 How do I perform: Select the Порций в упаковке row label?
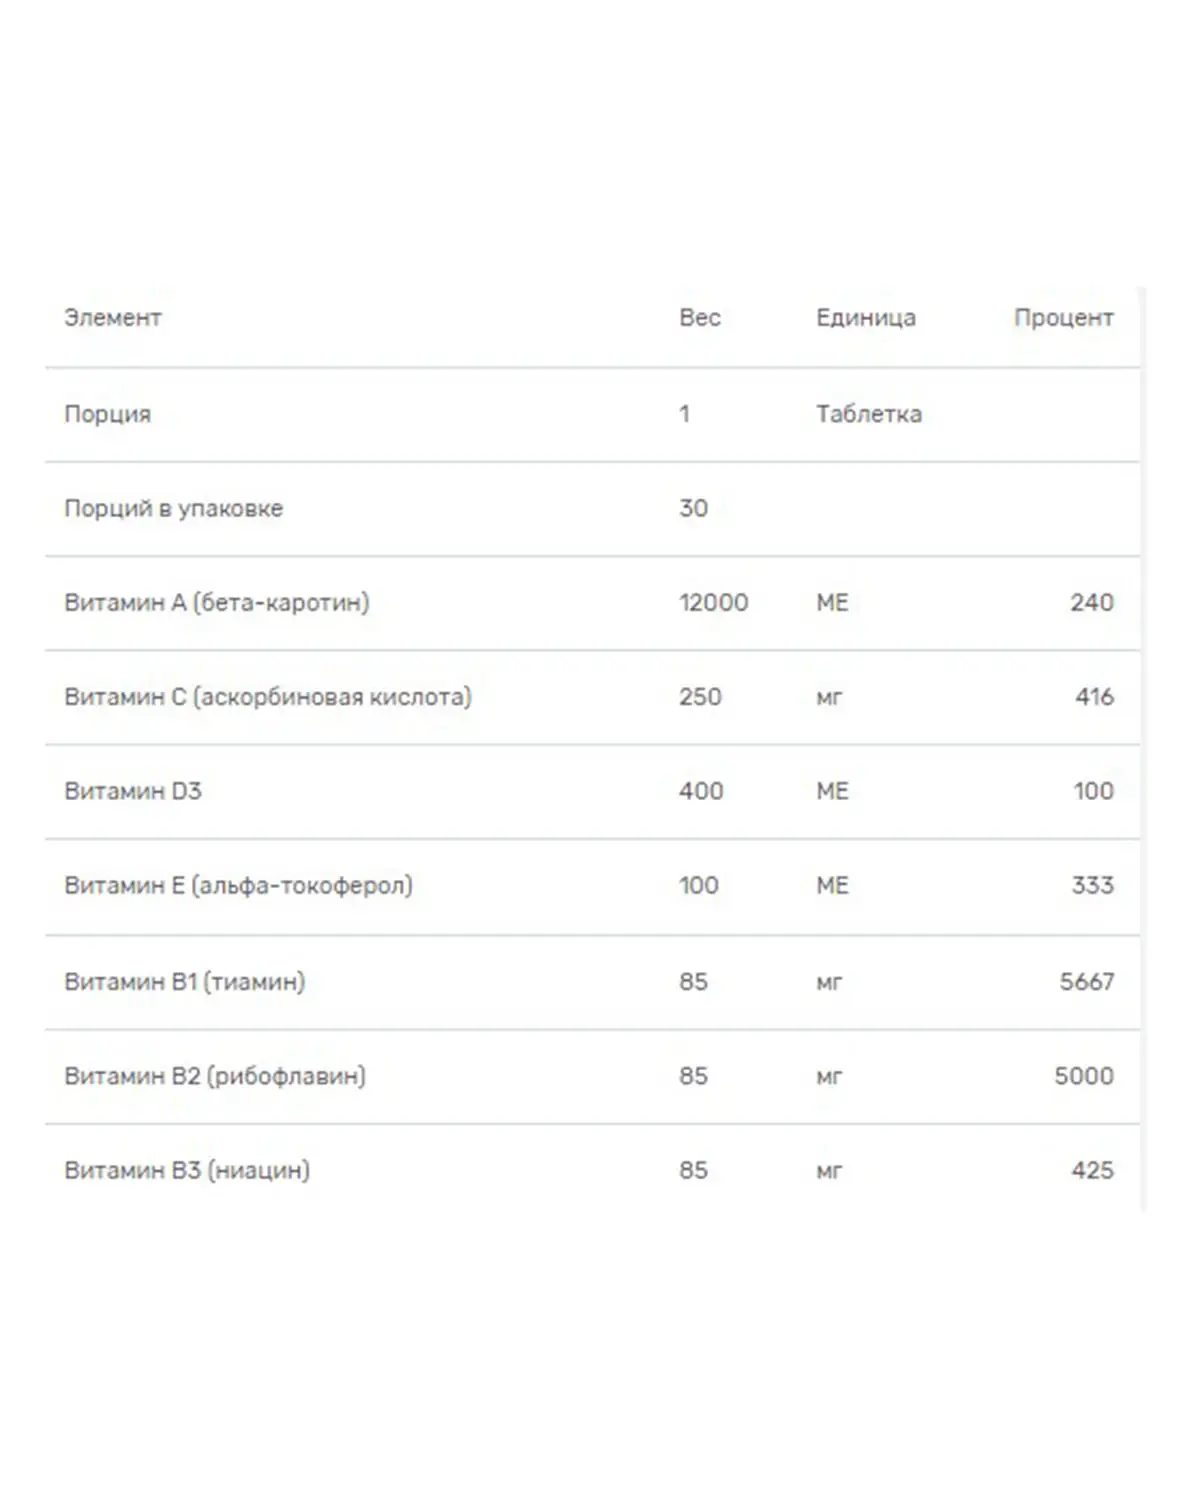[173, 508]
